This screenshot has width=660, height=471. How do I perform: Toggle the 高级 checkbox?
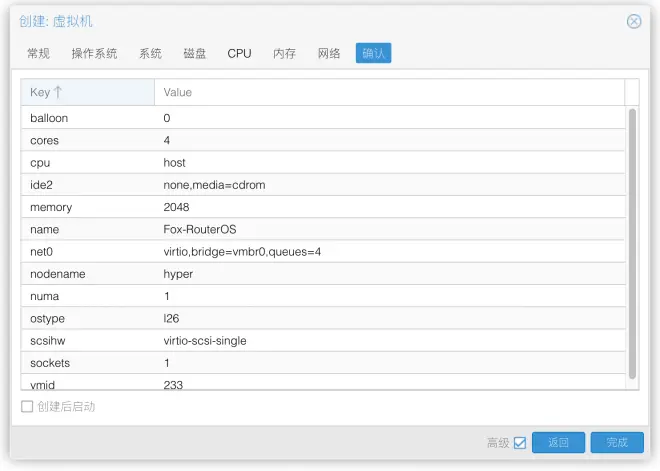click(520, 443)
